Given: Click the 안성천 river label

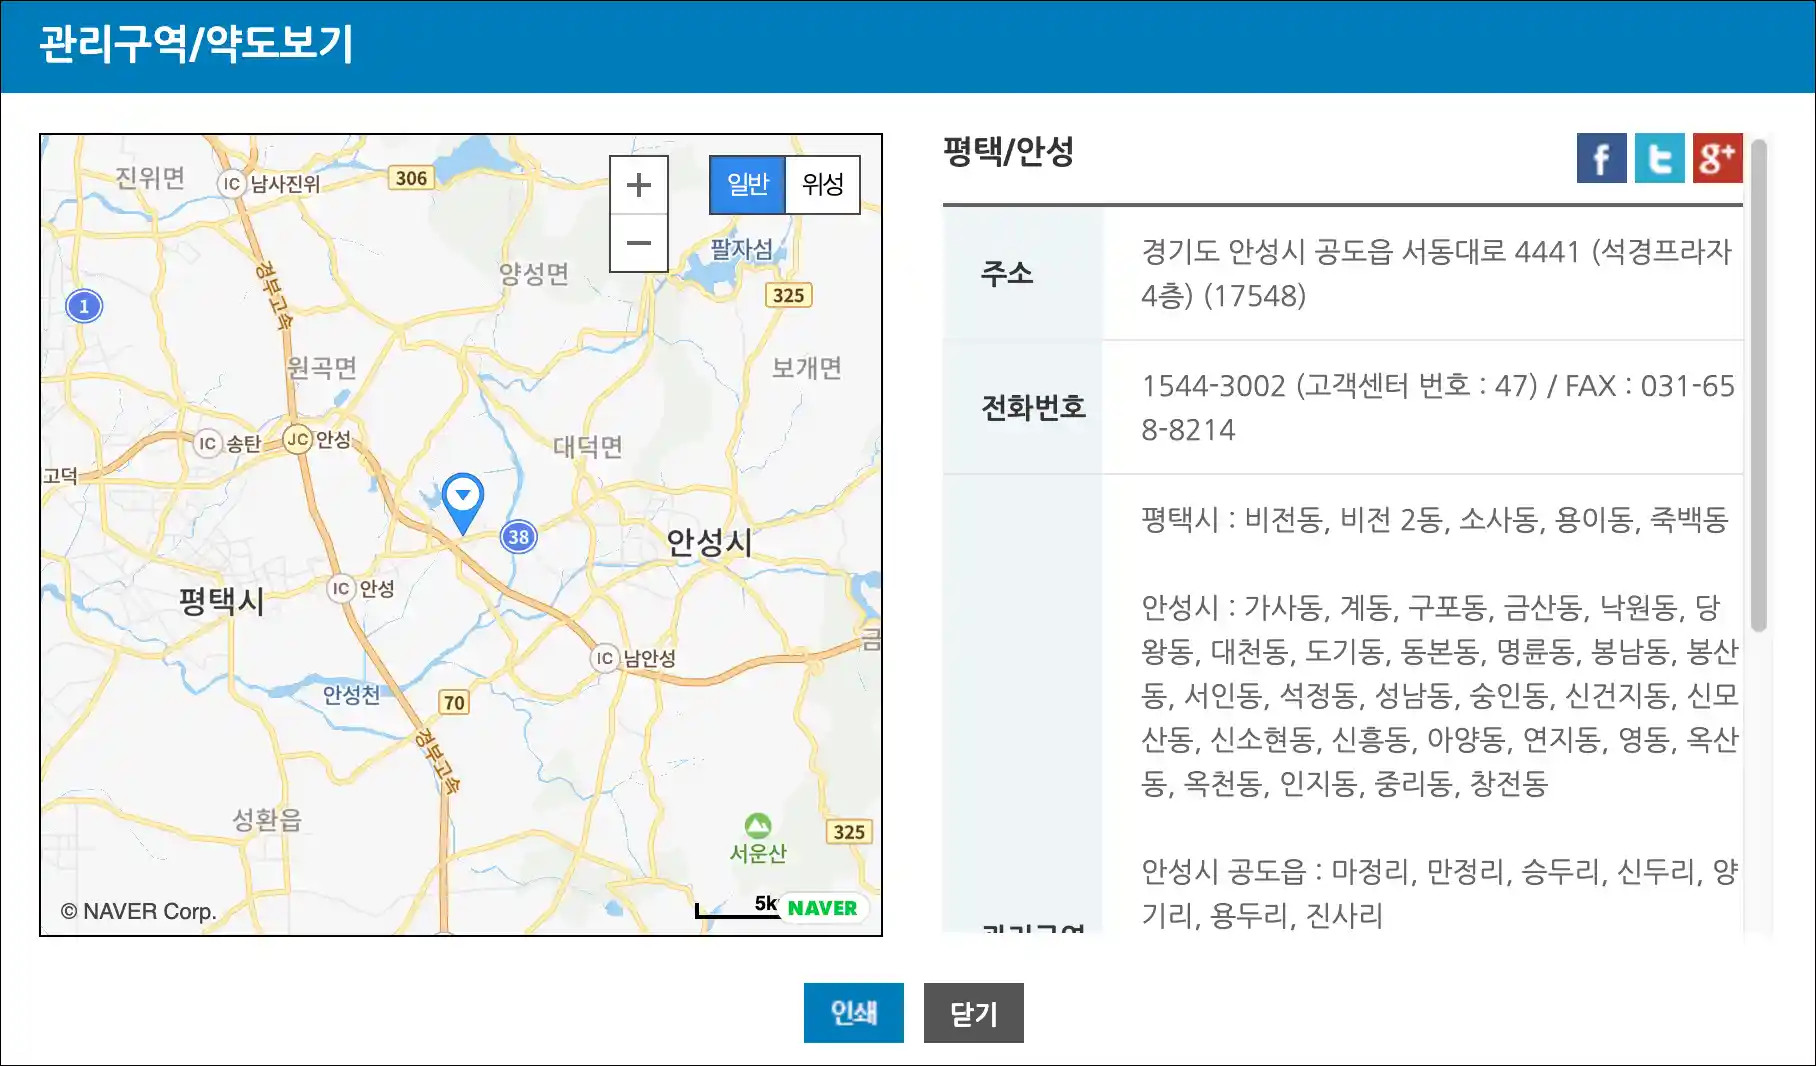Looking at the screenshot, I should [351, 694].
